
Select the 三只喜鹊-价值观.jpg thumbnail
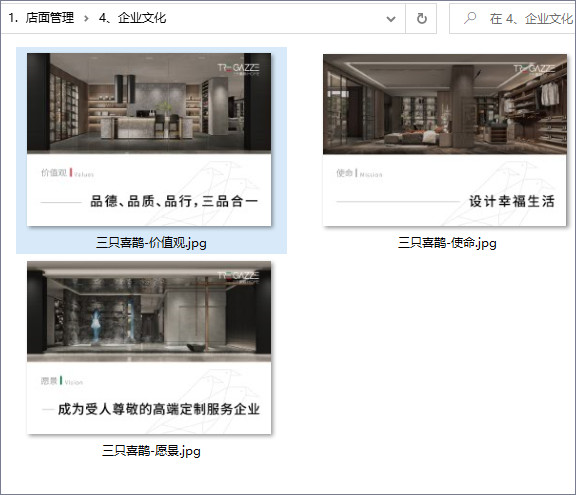[x=149, y=140]
